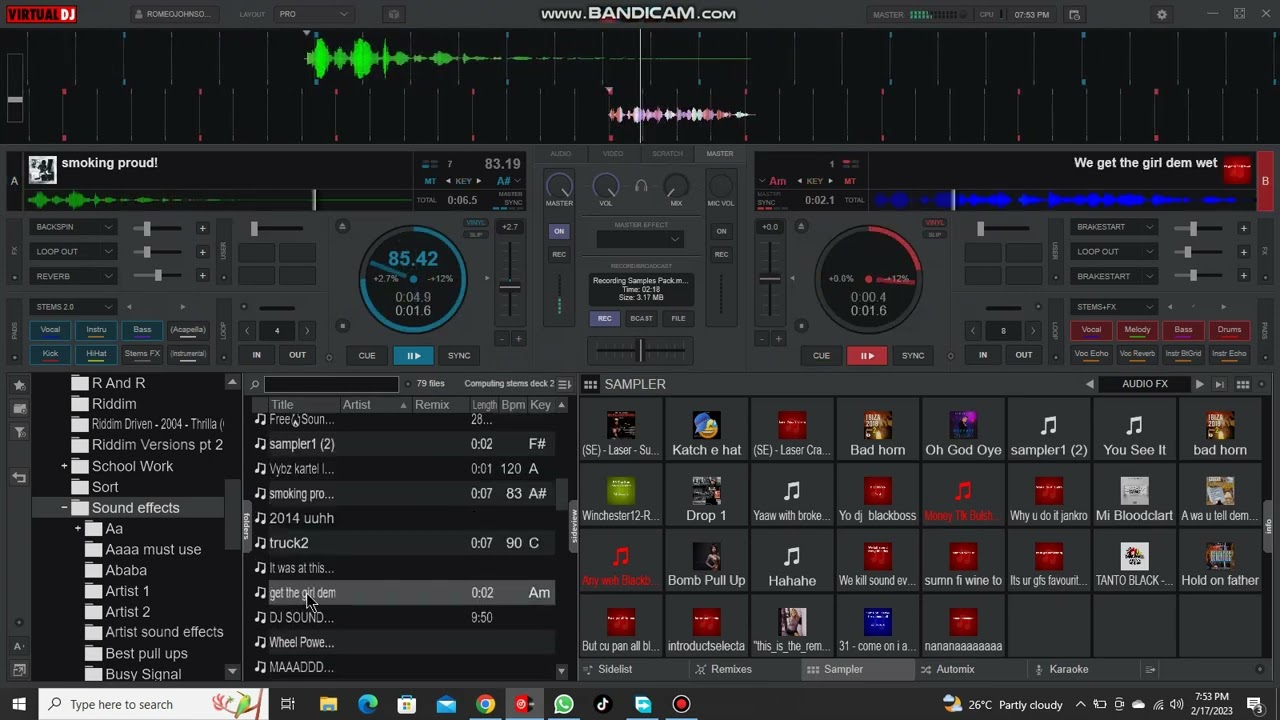
Task: Open right deck LOOP OUT effect dropdown
Action: [x=1114, y=252]
